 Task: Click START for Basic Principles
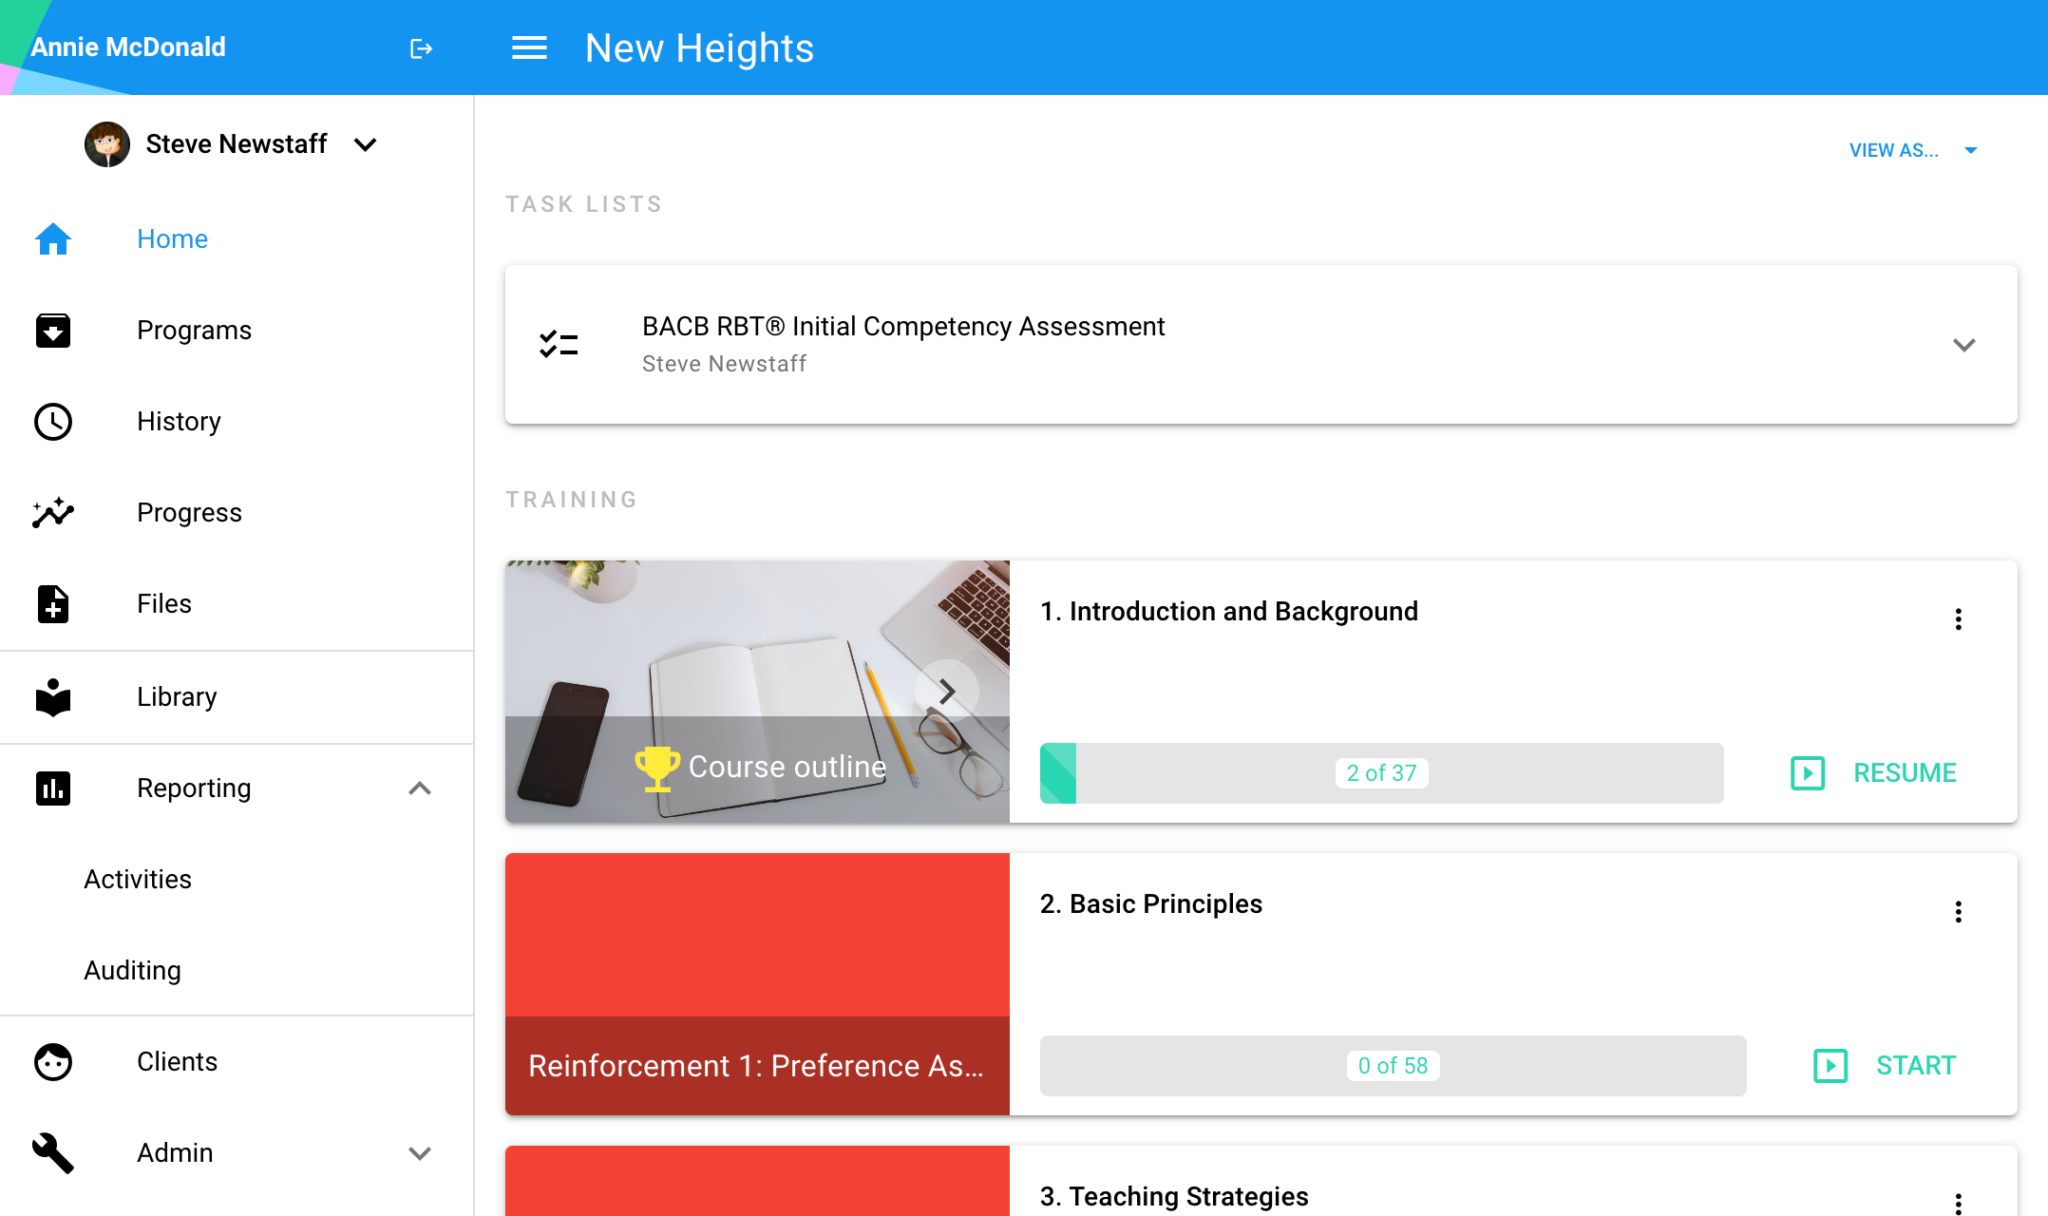tap(1885, 1065)
